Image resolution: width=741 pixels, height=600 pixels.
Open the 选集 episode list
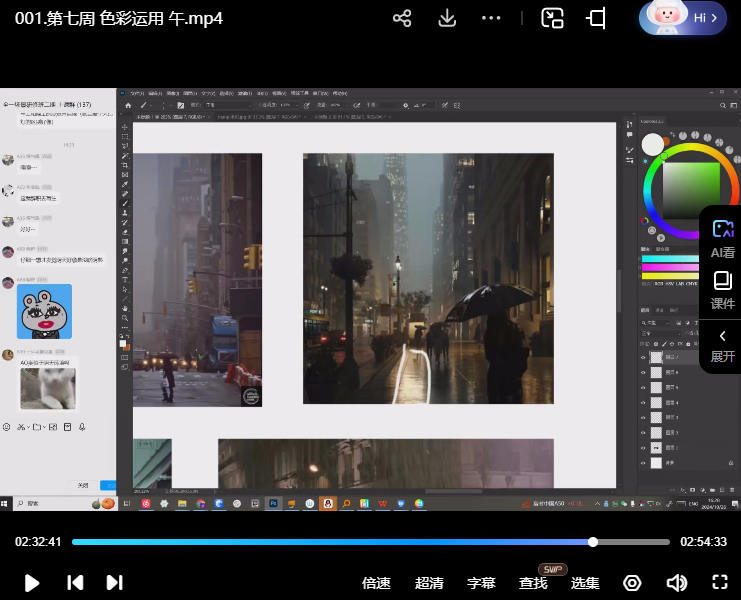point(585,583)
